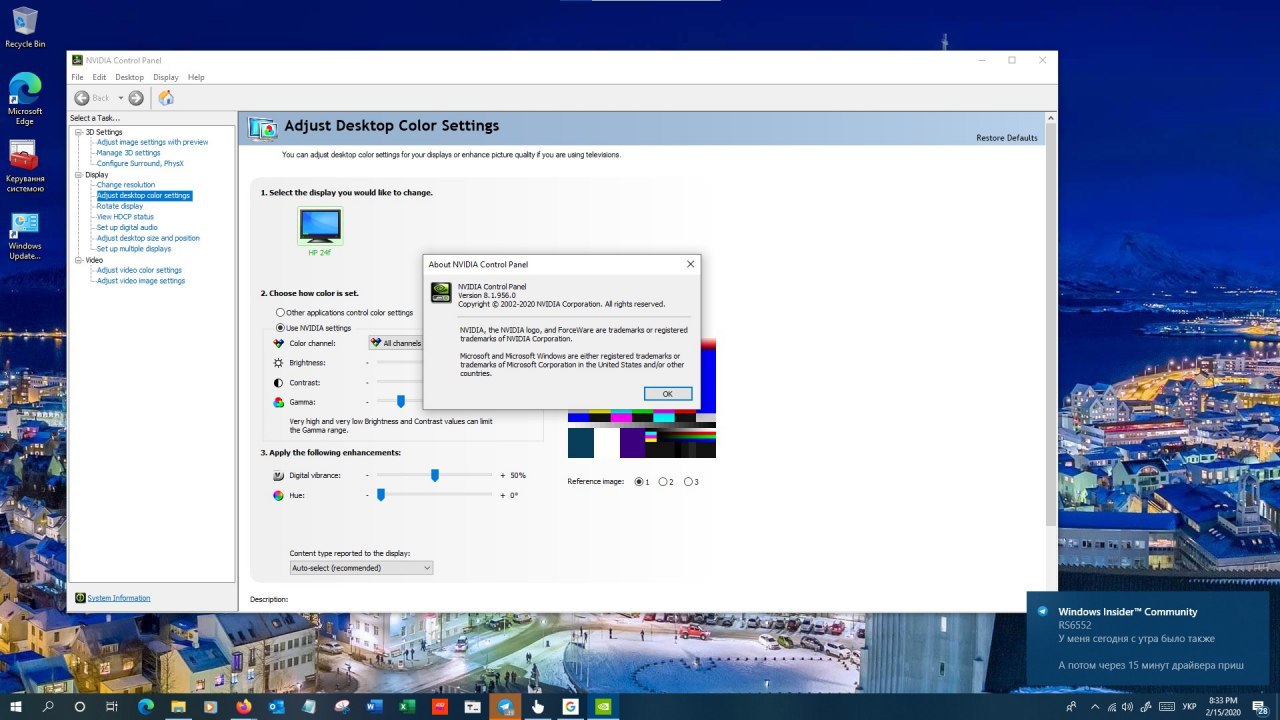Open the Back history dropdown arrow

click(x=121, y=98)
